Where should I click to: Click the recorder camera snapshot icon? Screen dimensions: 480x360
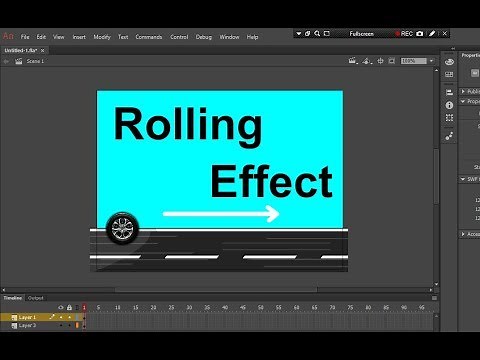420,33
